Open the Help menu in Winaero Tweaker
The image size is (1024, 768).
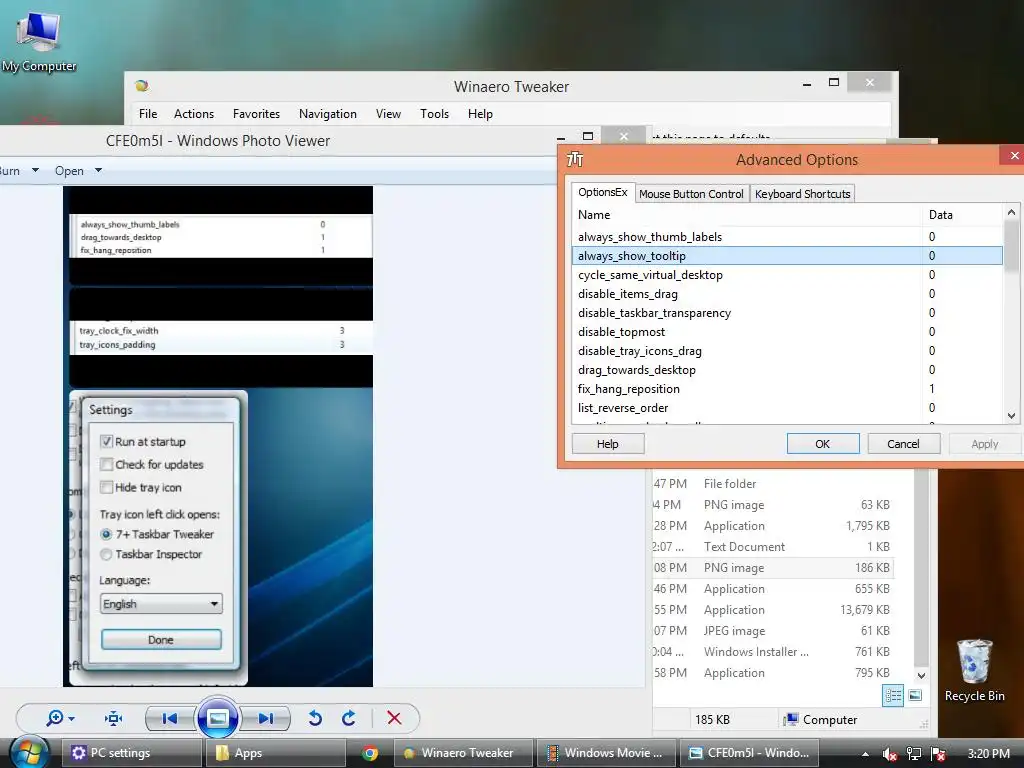480,114
